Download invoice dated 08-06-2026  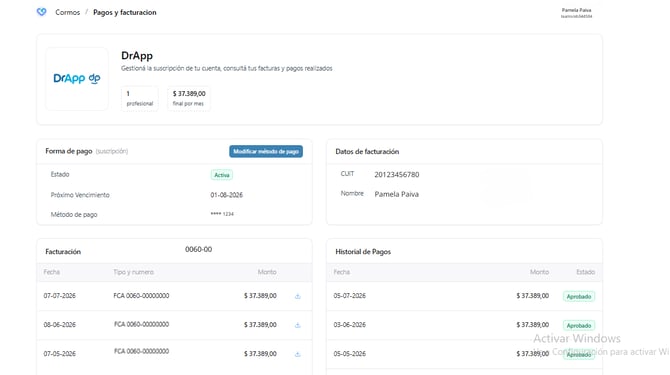298,325
